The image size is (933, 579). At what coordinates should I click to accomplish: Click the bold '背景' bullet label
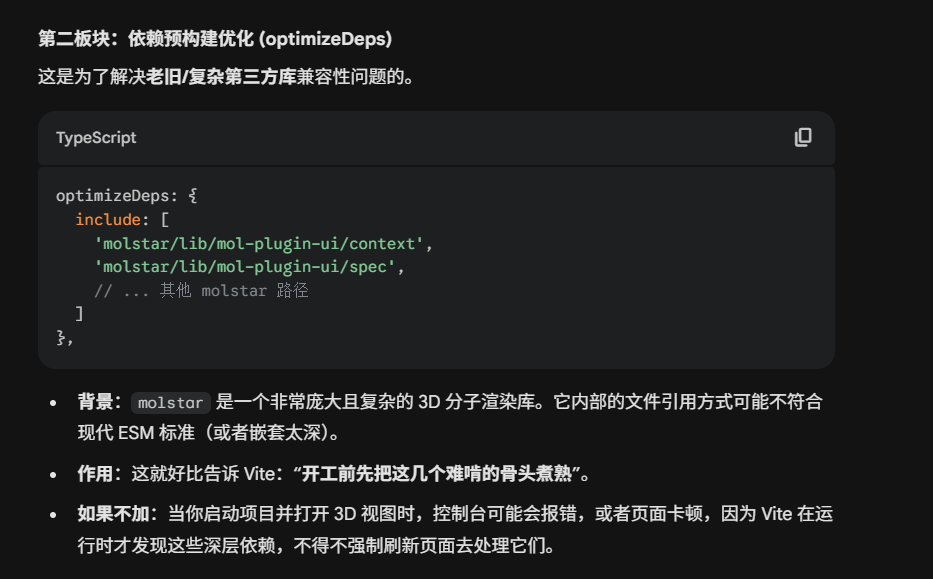[x=99, y=403]
